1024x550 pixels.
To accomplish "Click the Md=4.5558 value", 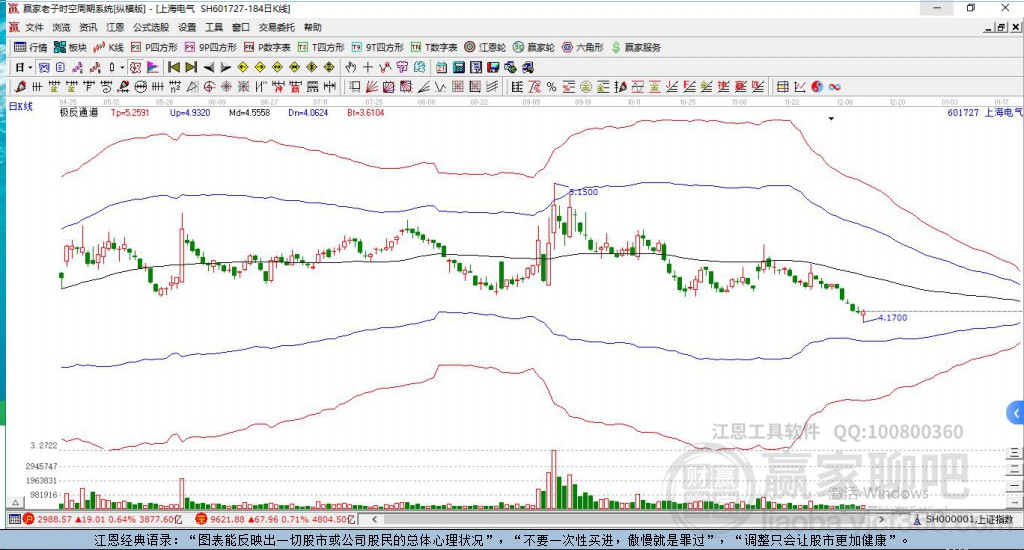I will click(x=249, y=112).
